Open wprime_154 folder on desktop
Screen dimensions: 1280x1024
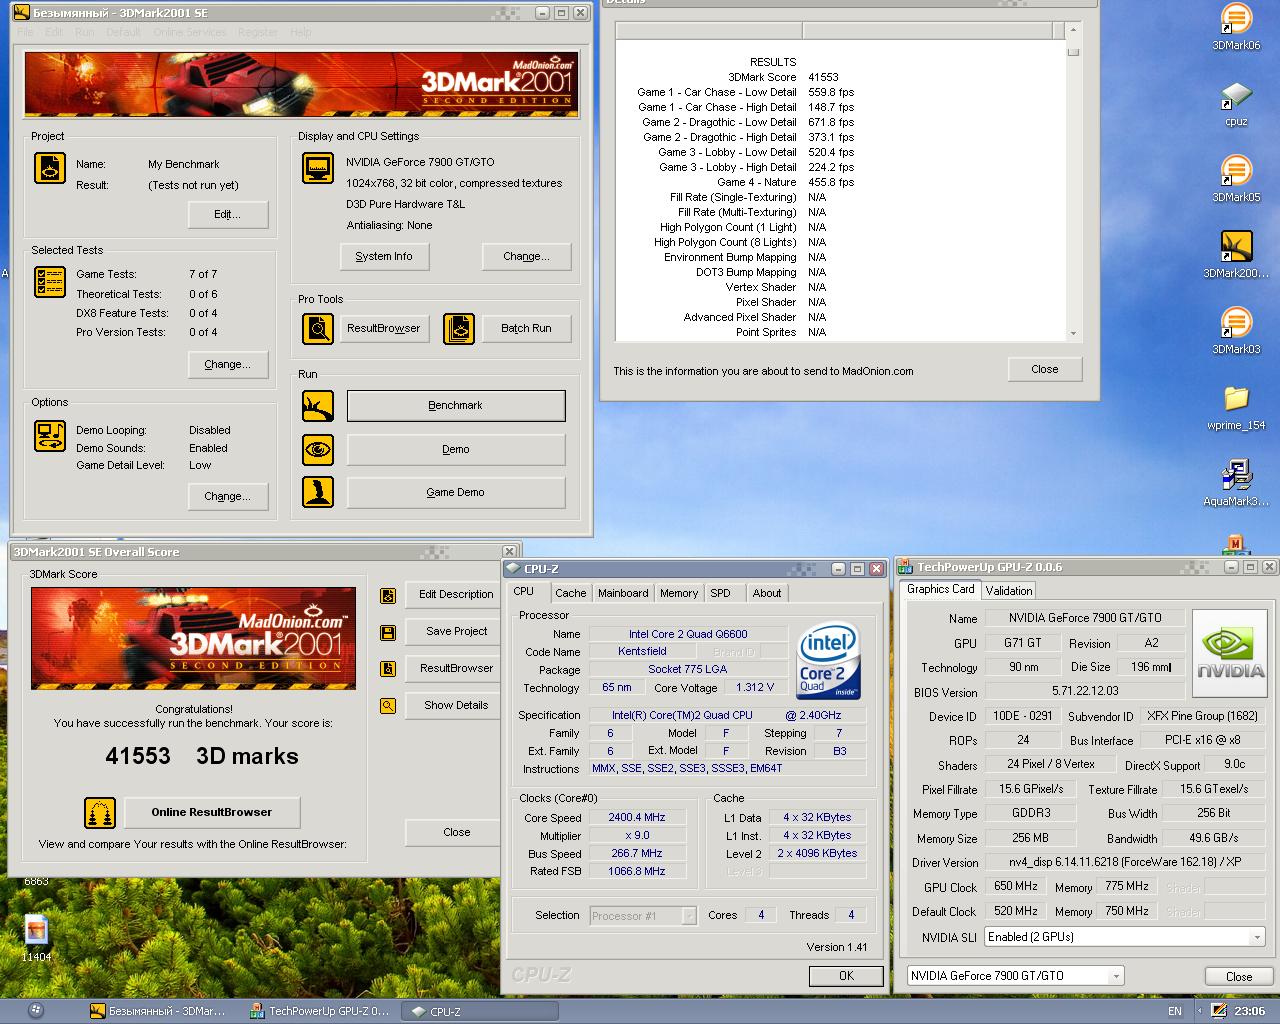click(1236, 407)
